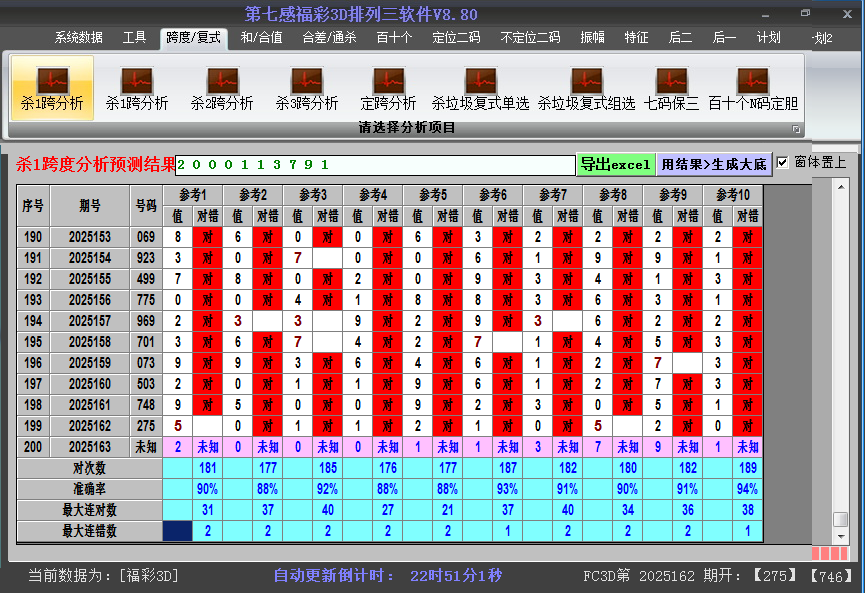Click the 参考9 column header

673,195
